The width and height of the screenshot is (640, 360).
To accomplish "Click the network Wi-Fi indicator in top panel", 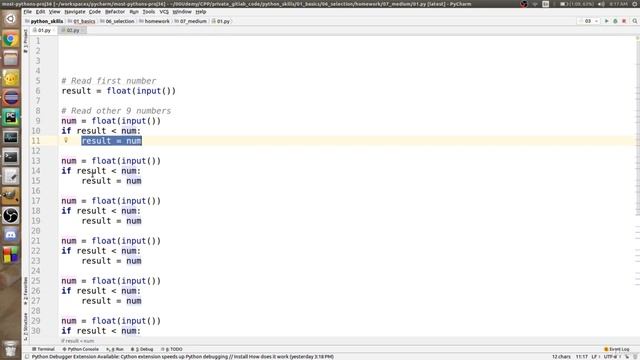I will click(x=535, y=4).
